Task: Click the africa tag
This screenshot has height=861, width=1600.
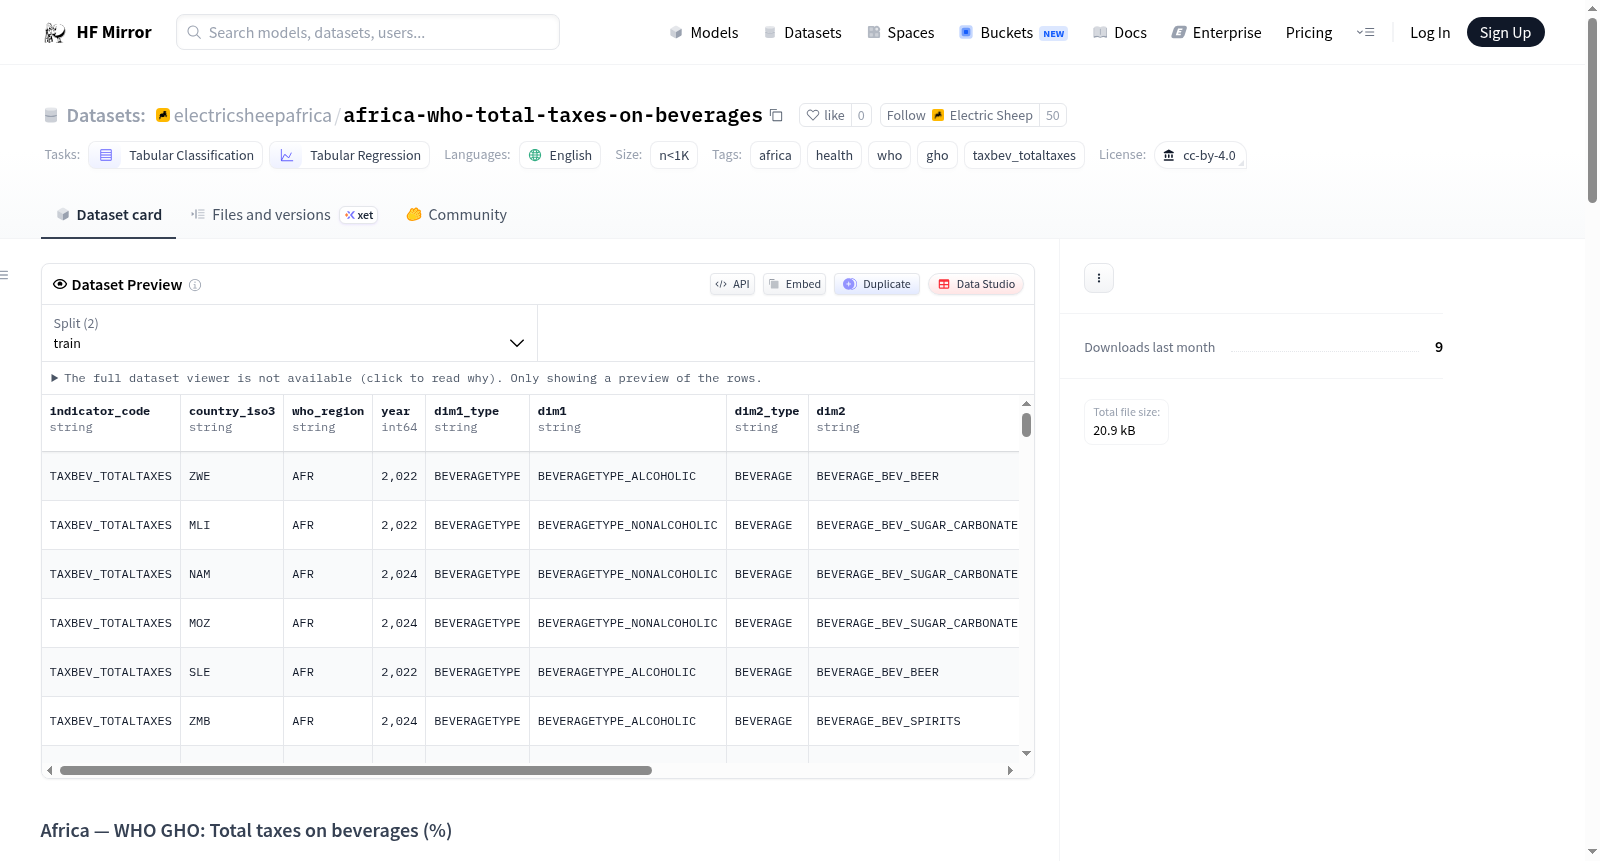Action: pos(775,155)
